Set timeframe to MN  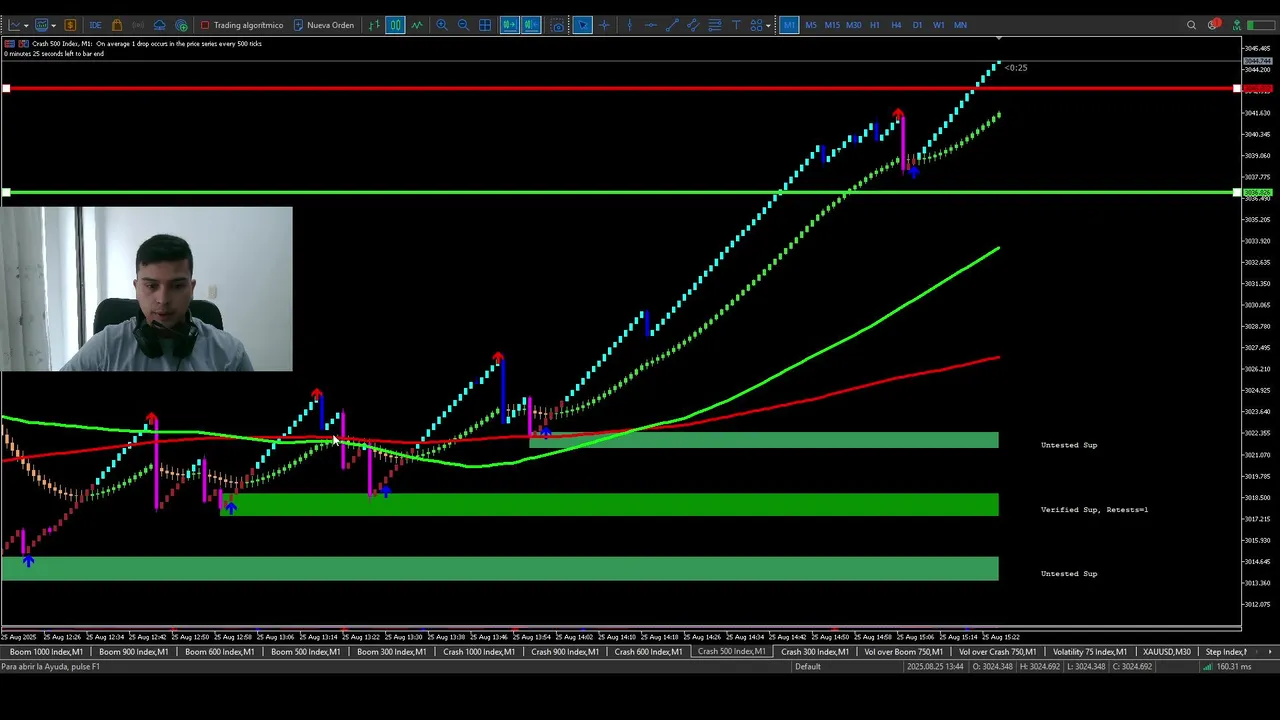[x=960, y=25]
